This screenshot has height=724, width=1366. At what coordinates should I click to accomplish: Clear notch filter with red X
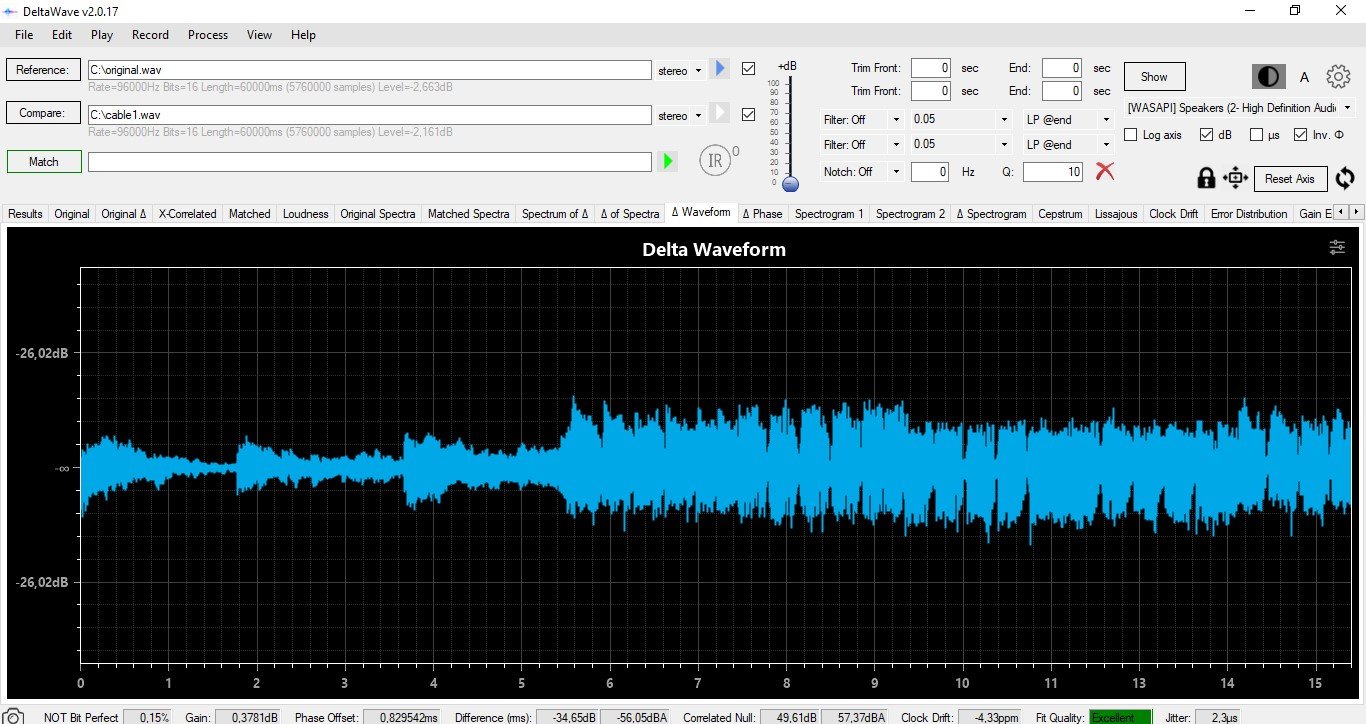[1104, 171]
